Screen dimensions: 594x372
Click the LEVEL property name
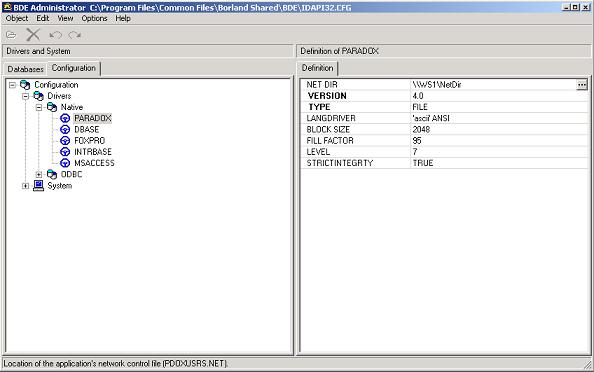click(x=318, y=152)
